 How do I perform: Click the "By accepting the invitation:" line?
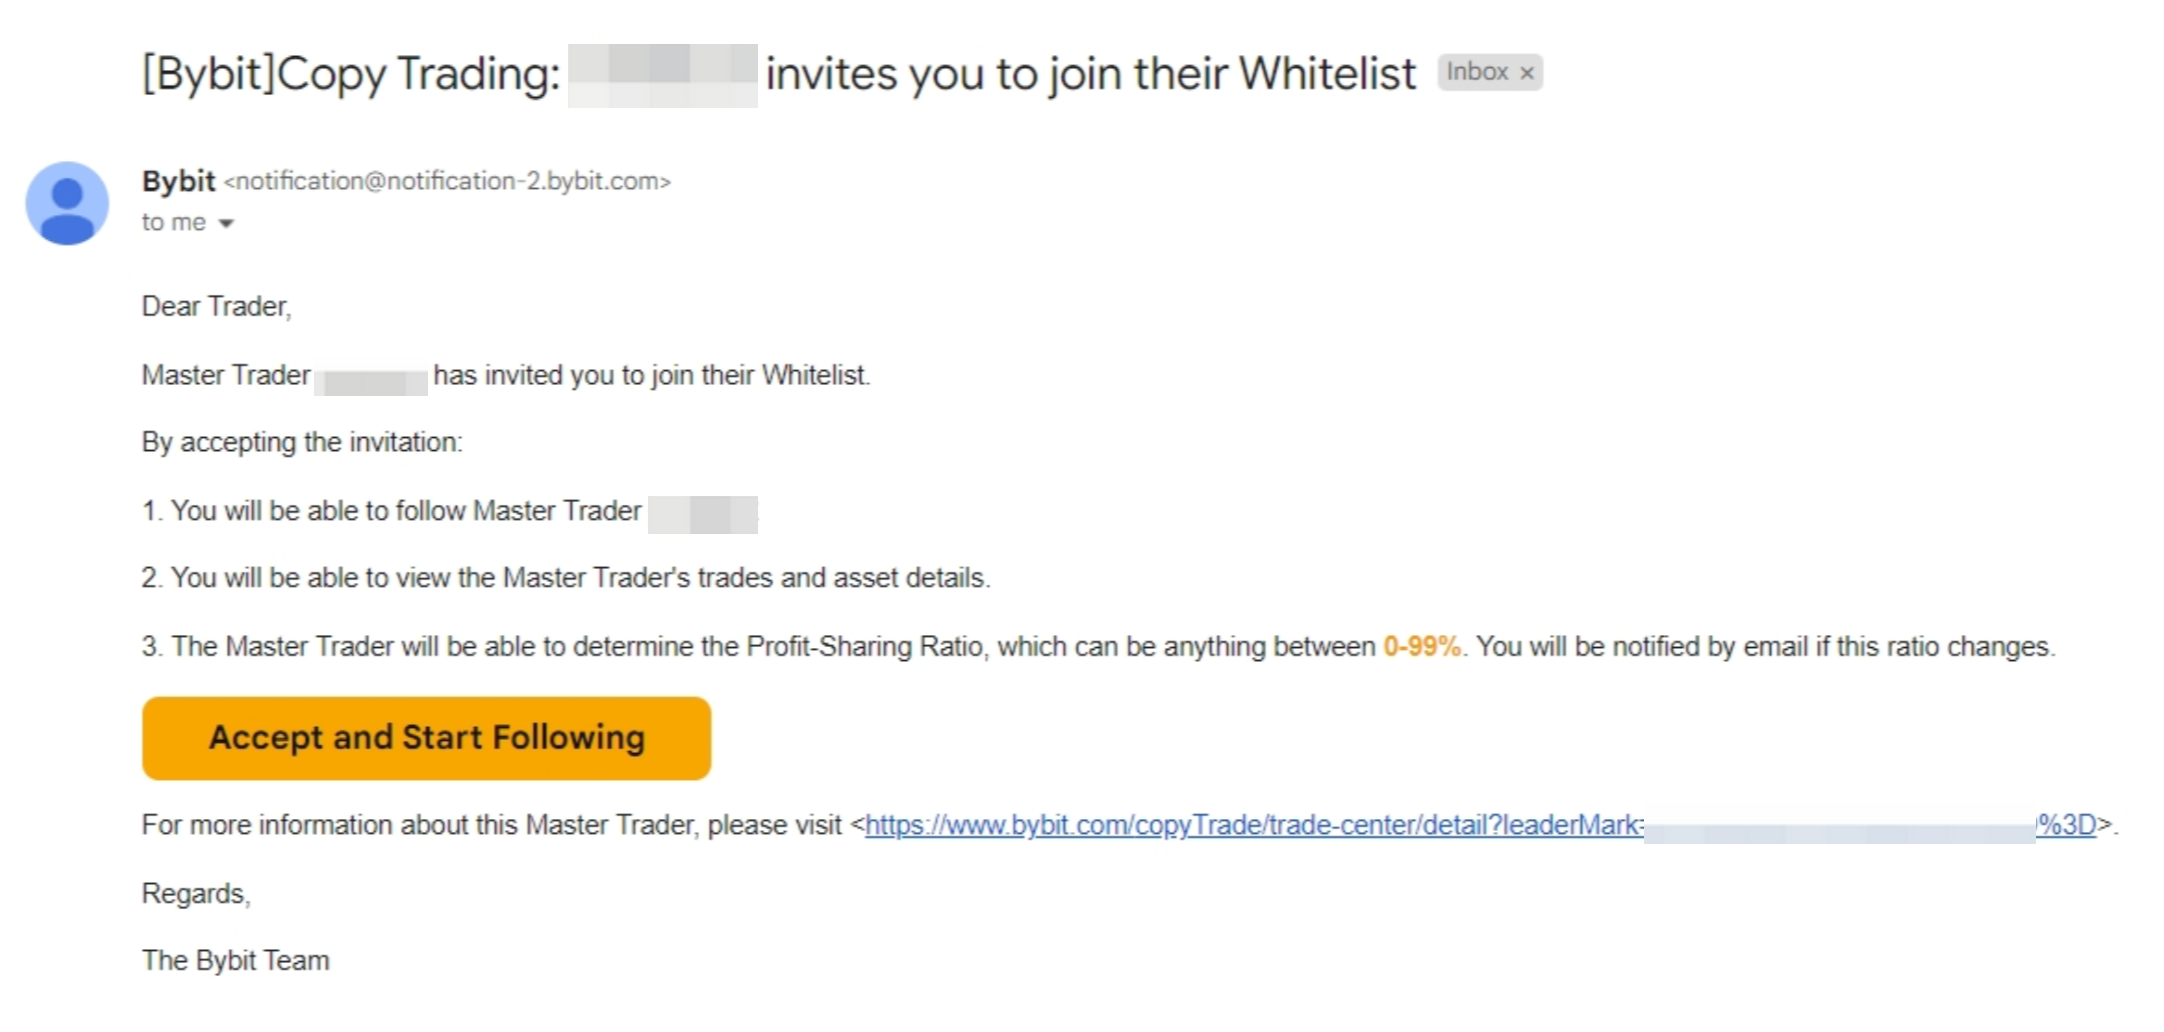[302, 442]
